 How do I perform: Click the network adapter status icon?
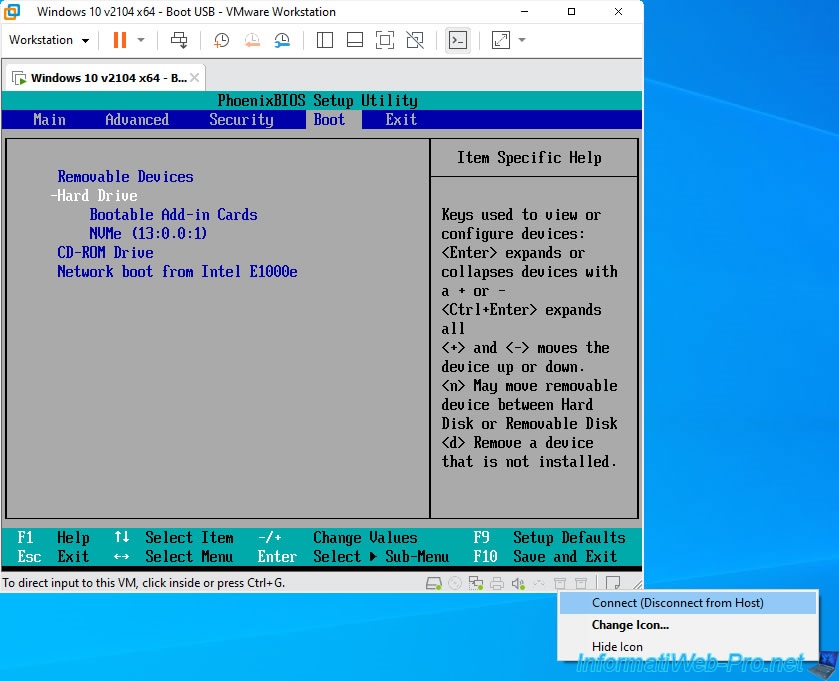click(x=476, y=584)
